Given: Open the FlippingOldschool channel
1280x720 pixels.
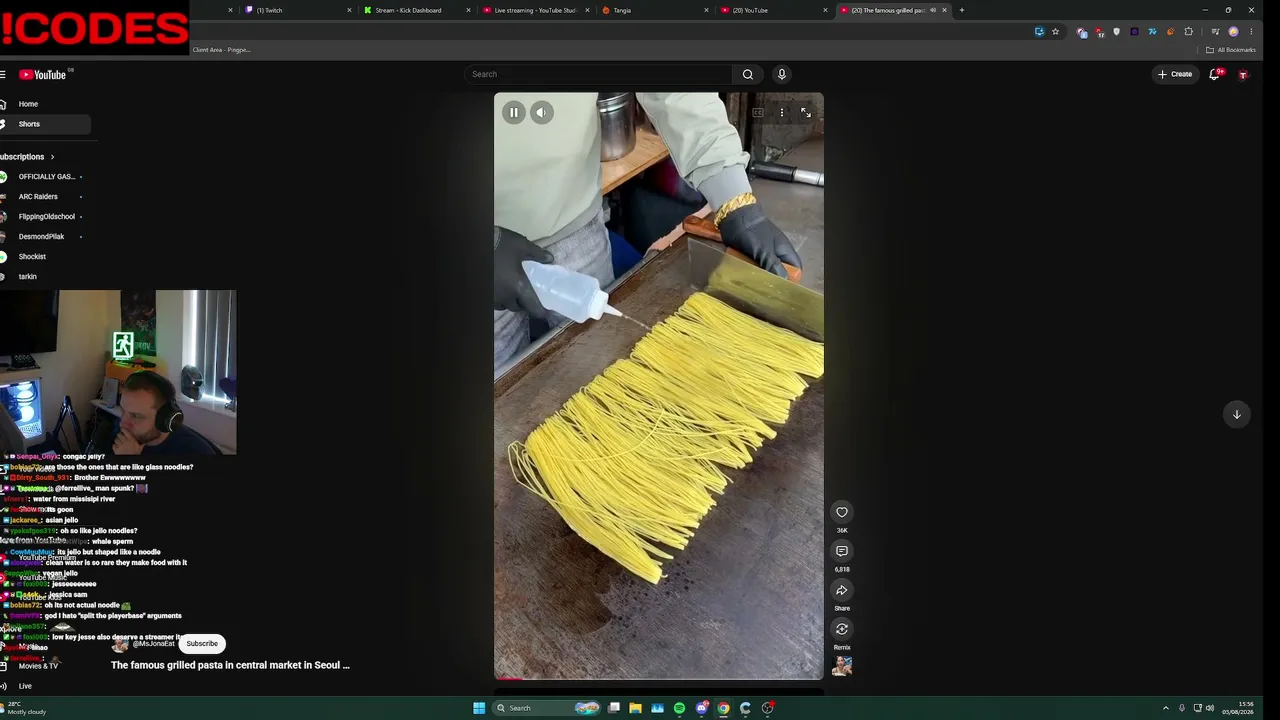Looking at the screenshot, I should click(x=45, y=217).
